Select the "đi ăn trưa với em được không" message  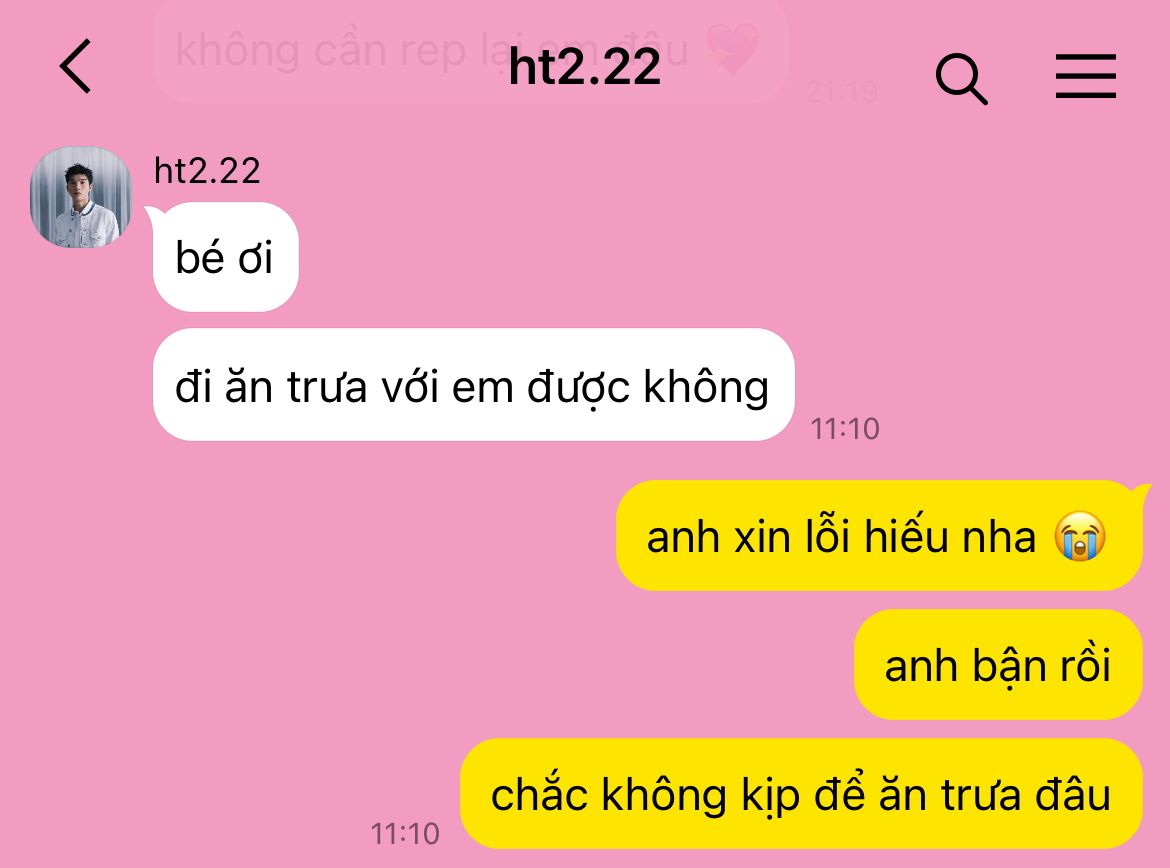(x=473, y=385)
